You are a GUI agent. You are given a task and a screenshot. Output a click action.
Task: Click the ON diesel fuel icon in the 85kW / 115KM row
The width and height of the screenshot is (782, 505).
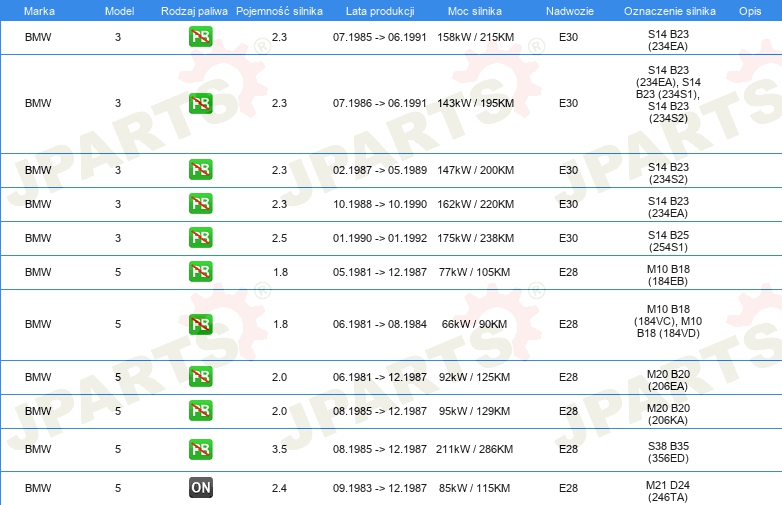point(200,488)
